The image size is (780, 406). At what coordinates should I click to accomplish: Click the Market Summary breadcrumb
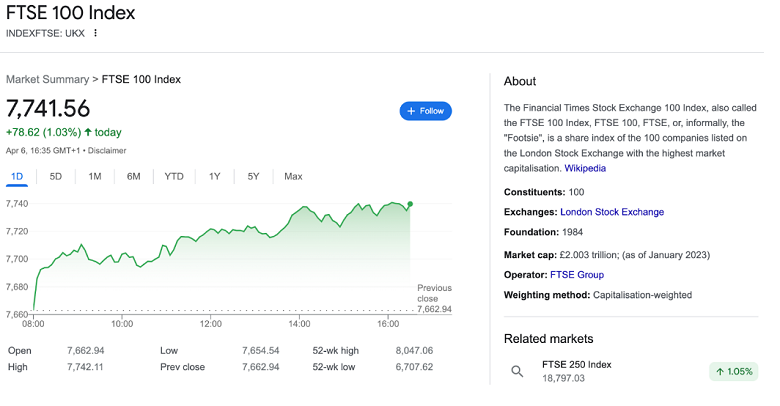click(47, 79)
